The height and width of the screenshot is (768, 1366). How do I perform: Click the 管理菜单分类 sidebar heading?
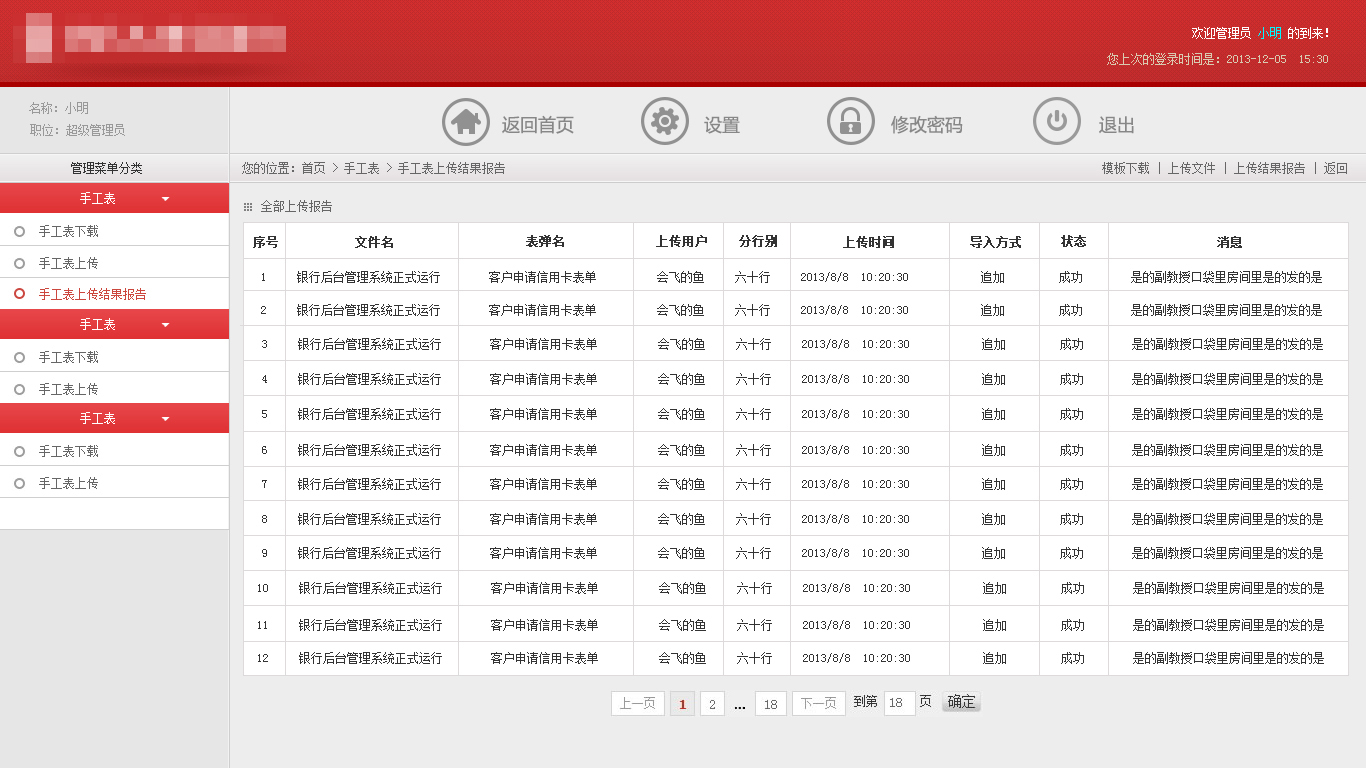point(106,168)
